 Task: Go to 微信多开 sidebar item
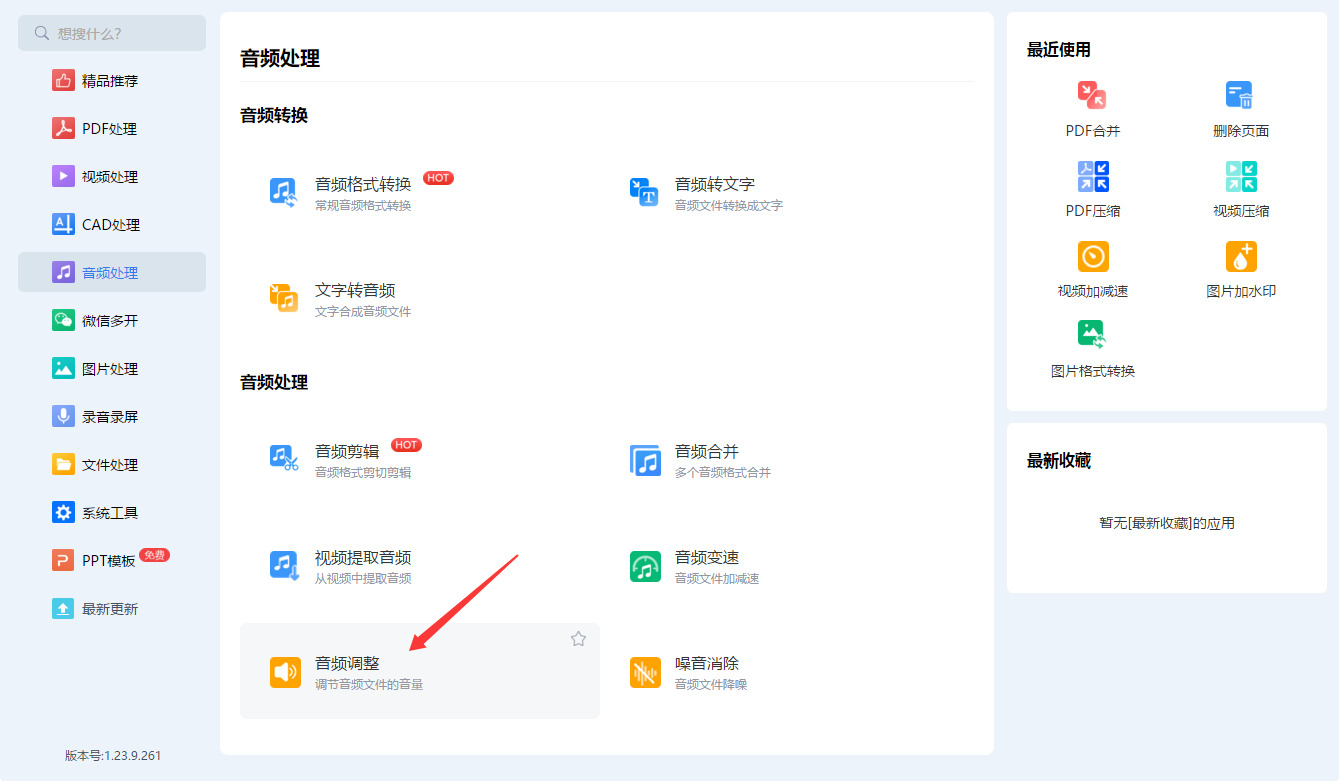(x=112, y=321)
